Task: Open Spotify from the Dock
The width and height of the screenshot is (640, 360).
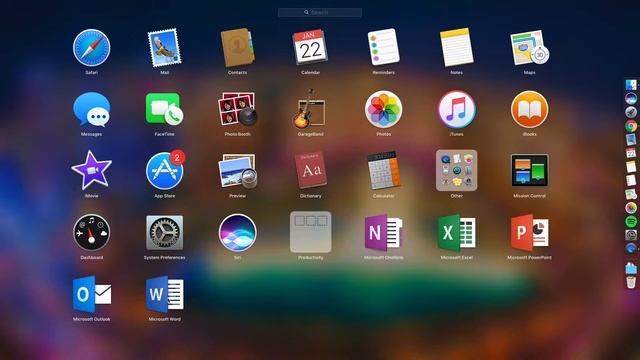Action: click(631, 221)
